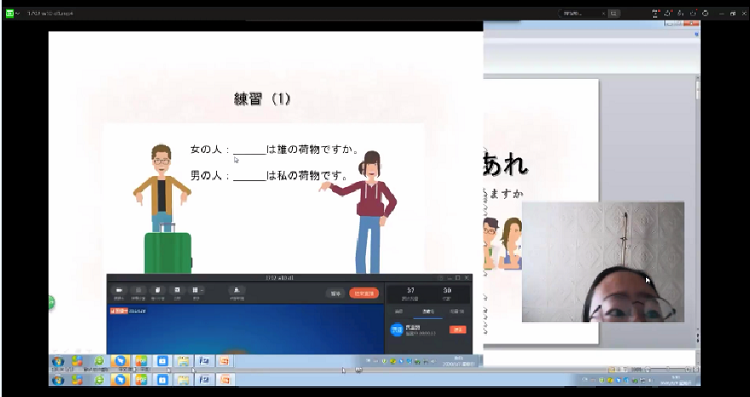Select the middle underlined tab in live side panel
Image resolution: width=750 pixels, height=397 pixels.
tap(428, 311)
